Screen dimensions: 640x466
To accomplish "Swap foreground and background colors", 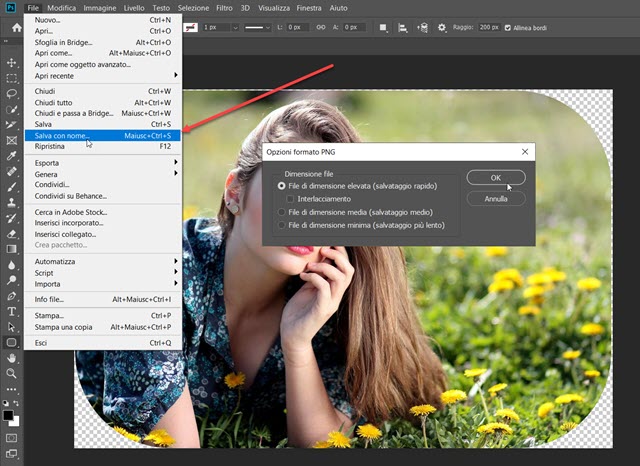I will [16, 403].
